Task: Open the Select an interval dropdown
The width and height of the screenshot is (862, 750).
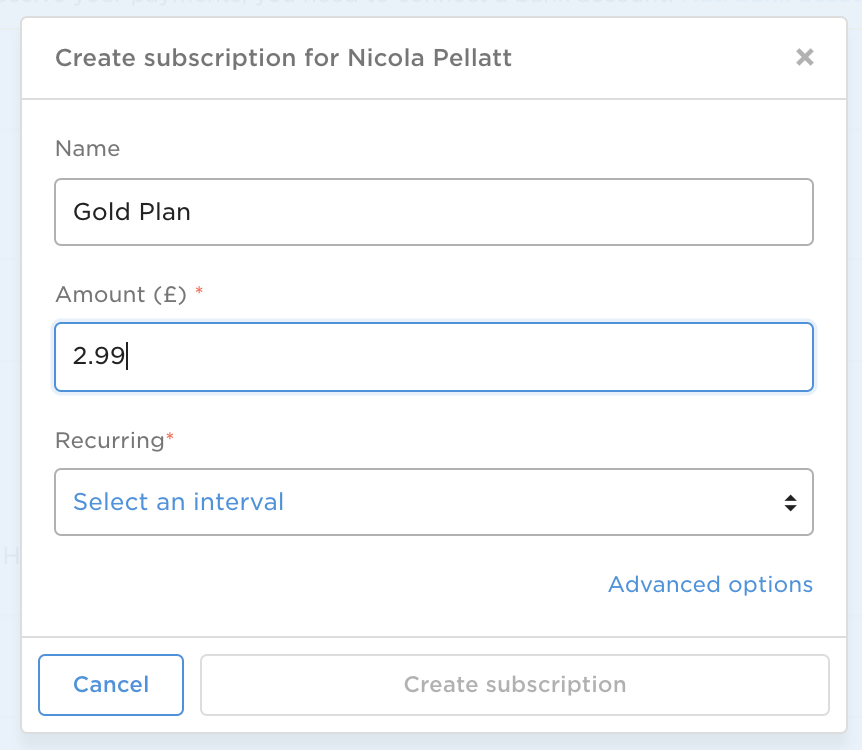Action: pos(433,502)
